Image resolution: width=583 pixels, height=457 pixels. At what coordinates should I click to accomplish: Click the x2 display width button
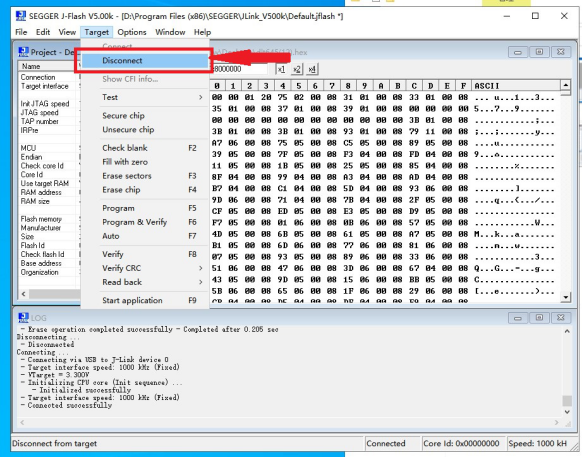pos(297,69)
